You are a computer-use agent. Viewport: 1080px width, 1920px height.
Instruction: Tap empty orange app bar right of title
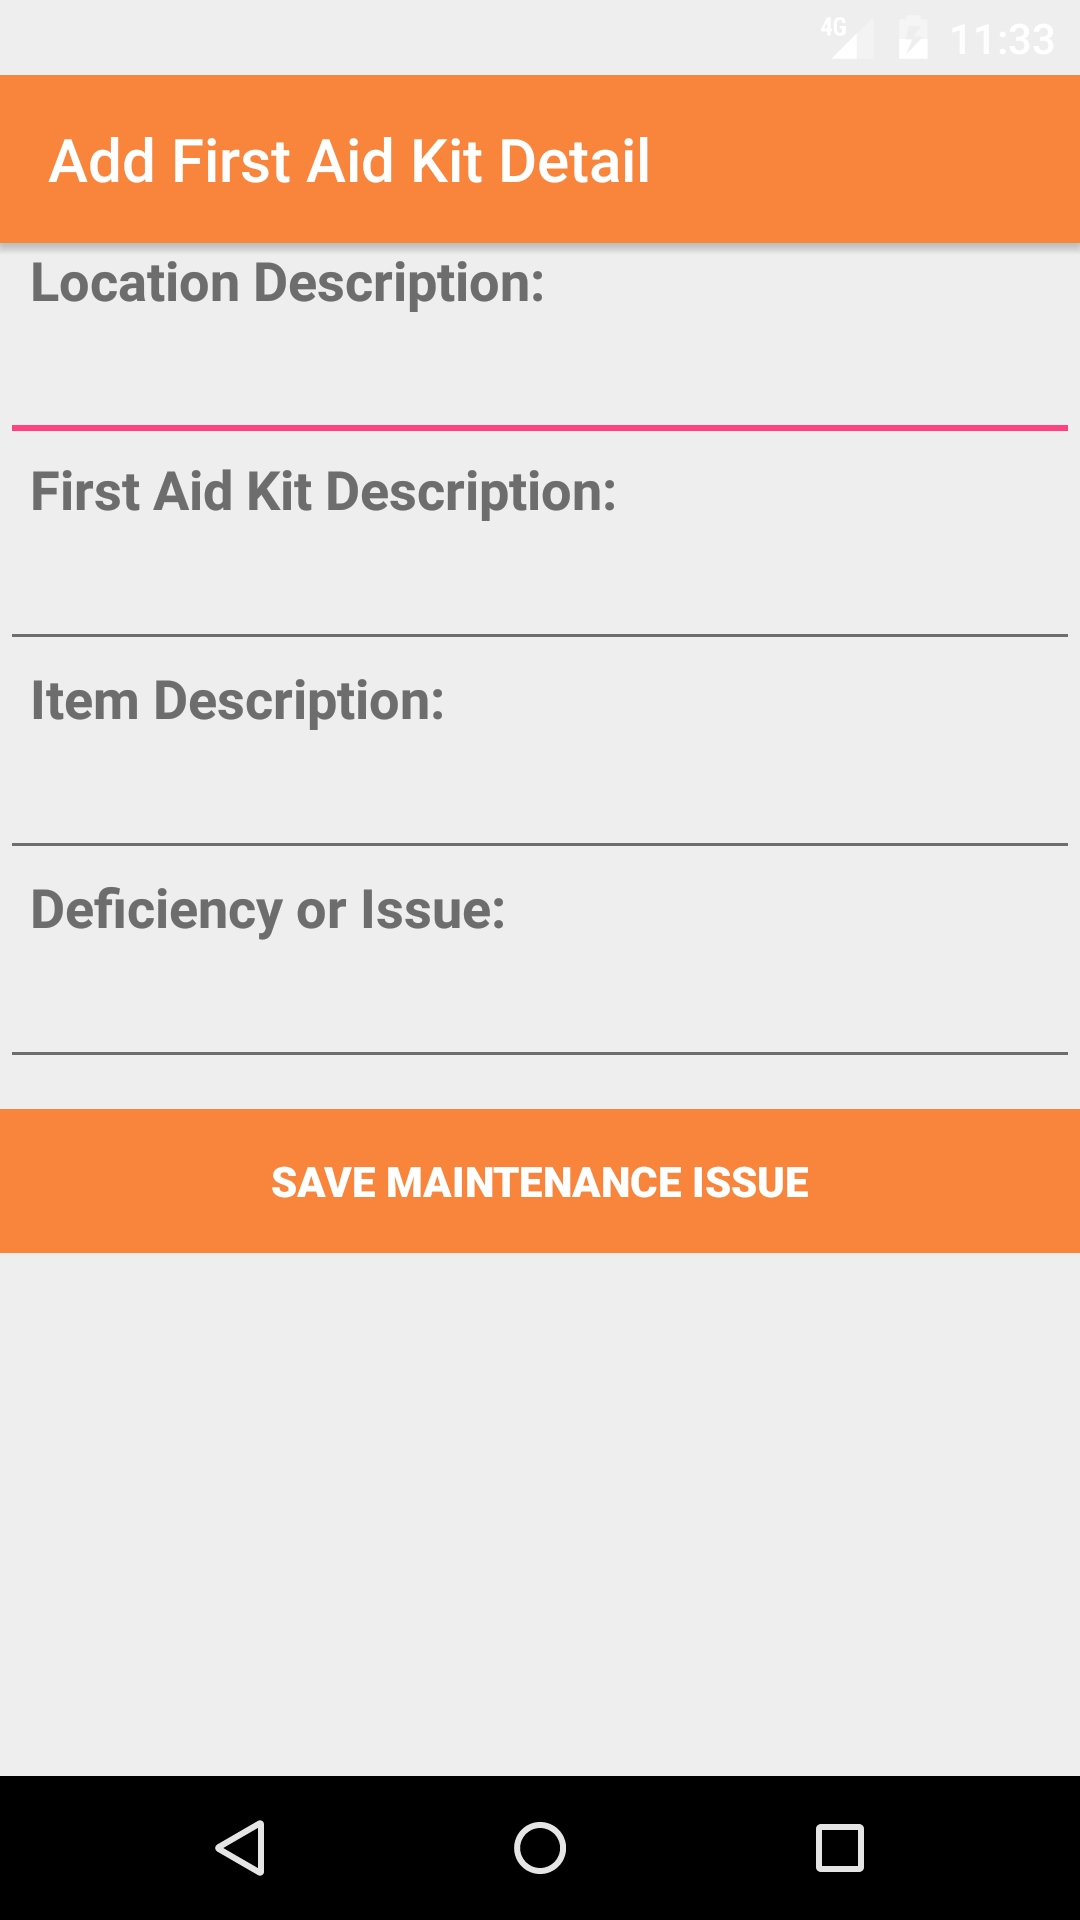(870, 160)
